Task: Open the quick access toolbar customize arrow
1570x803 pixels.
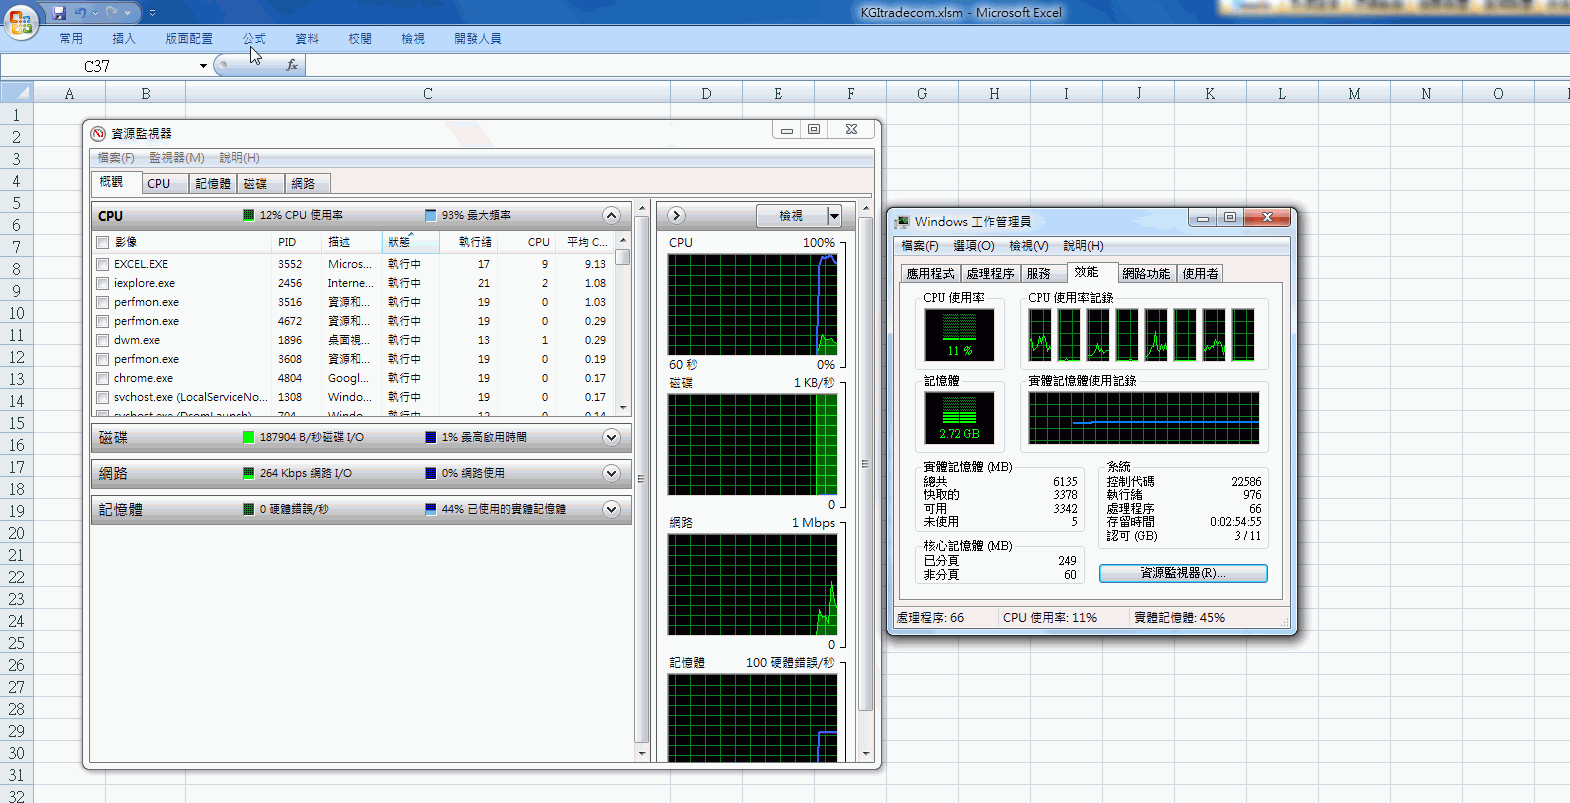Action: click(152, 13)
